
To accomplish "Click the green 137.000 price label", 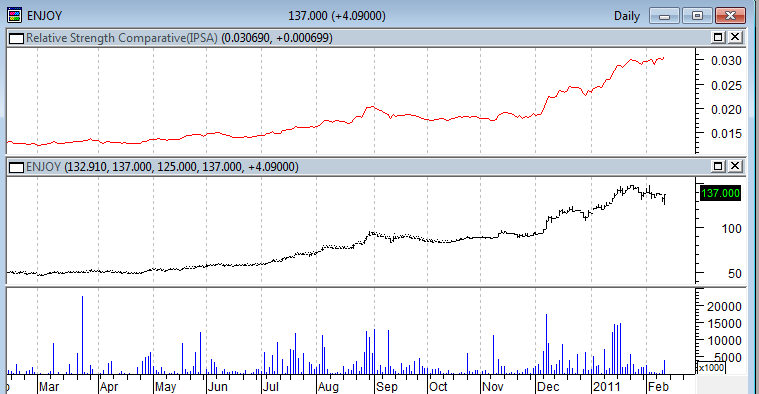I will click(720, 193).
